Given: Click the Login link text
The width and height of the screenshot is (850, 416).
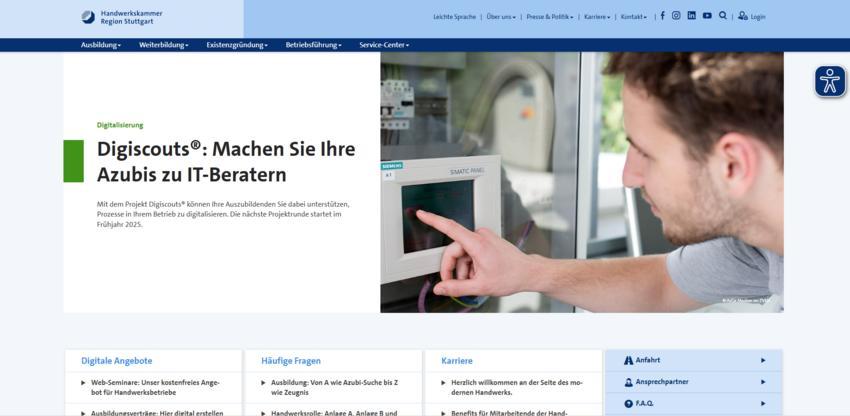Looking at the screenshot, I should pyautogui.click(x=758, y=17).
